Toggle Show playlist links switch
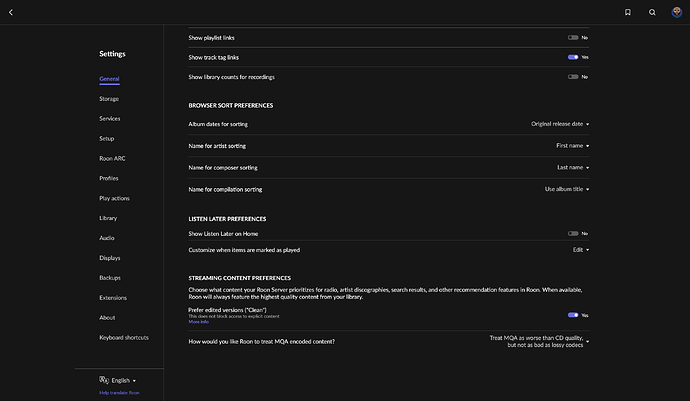This screenshot has height=401, width=690. point(573,37)
